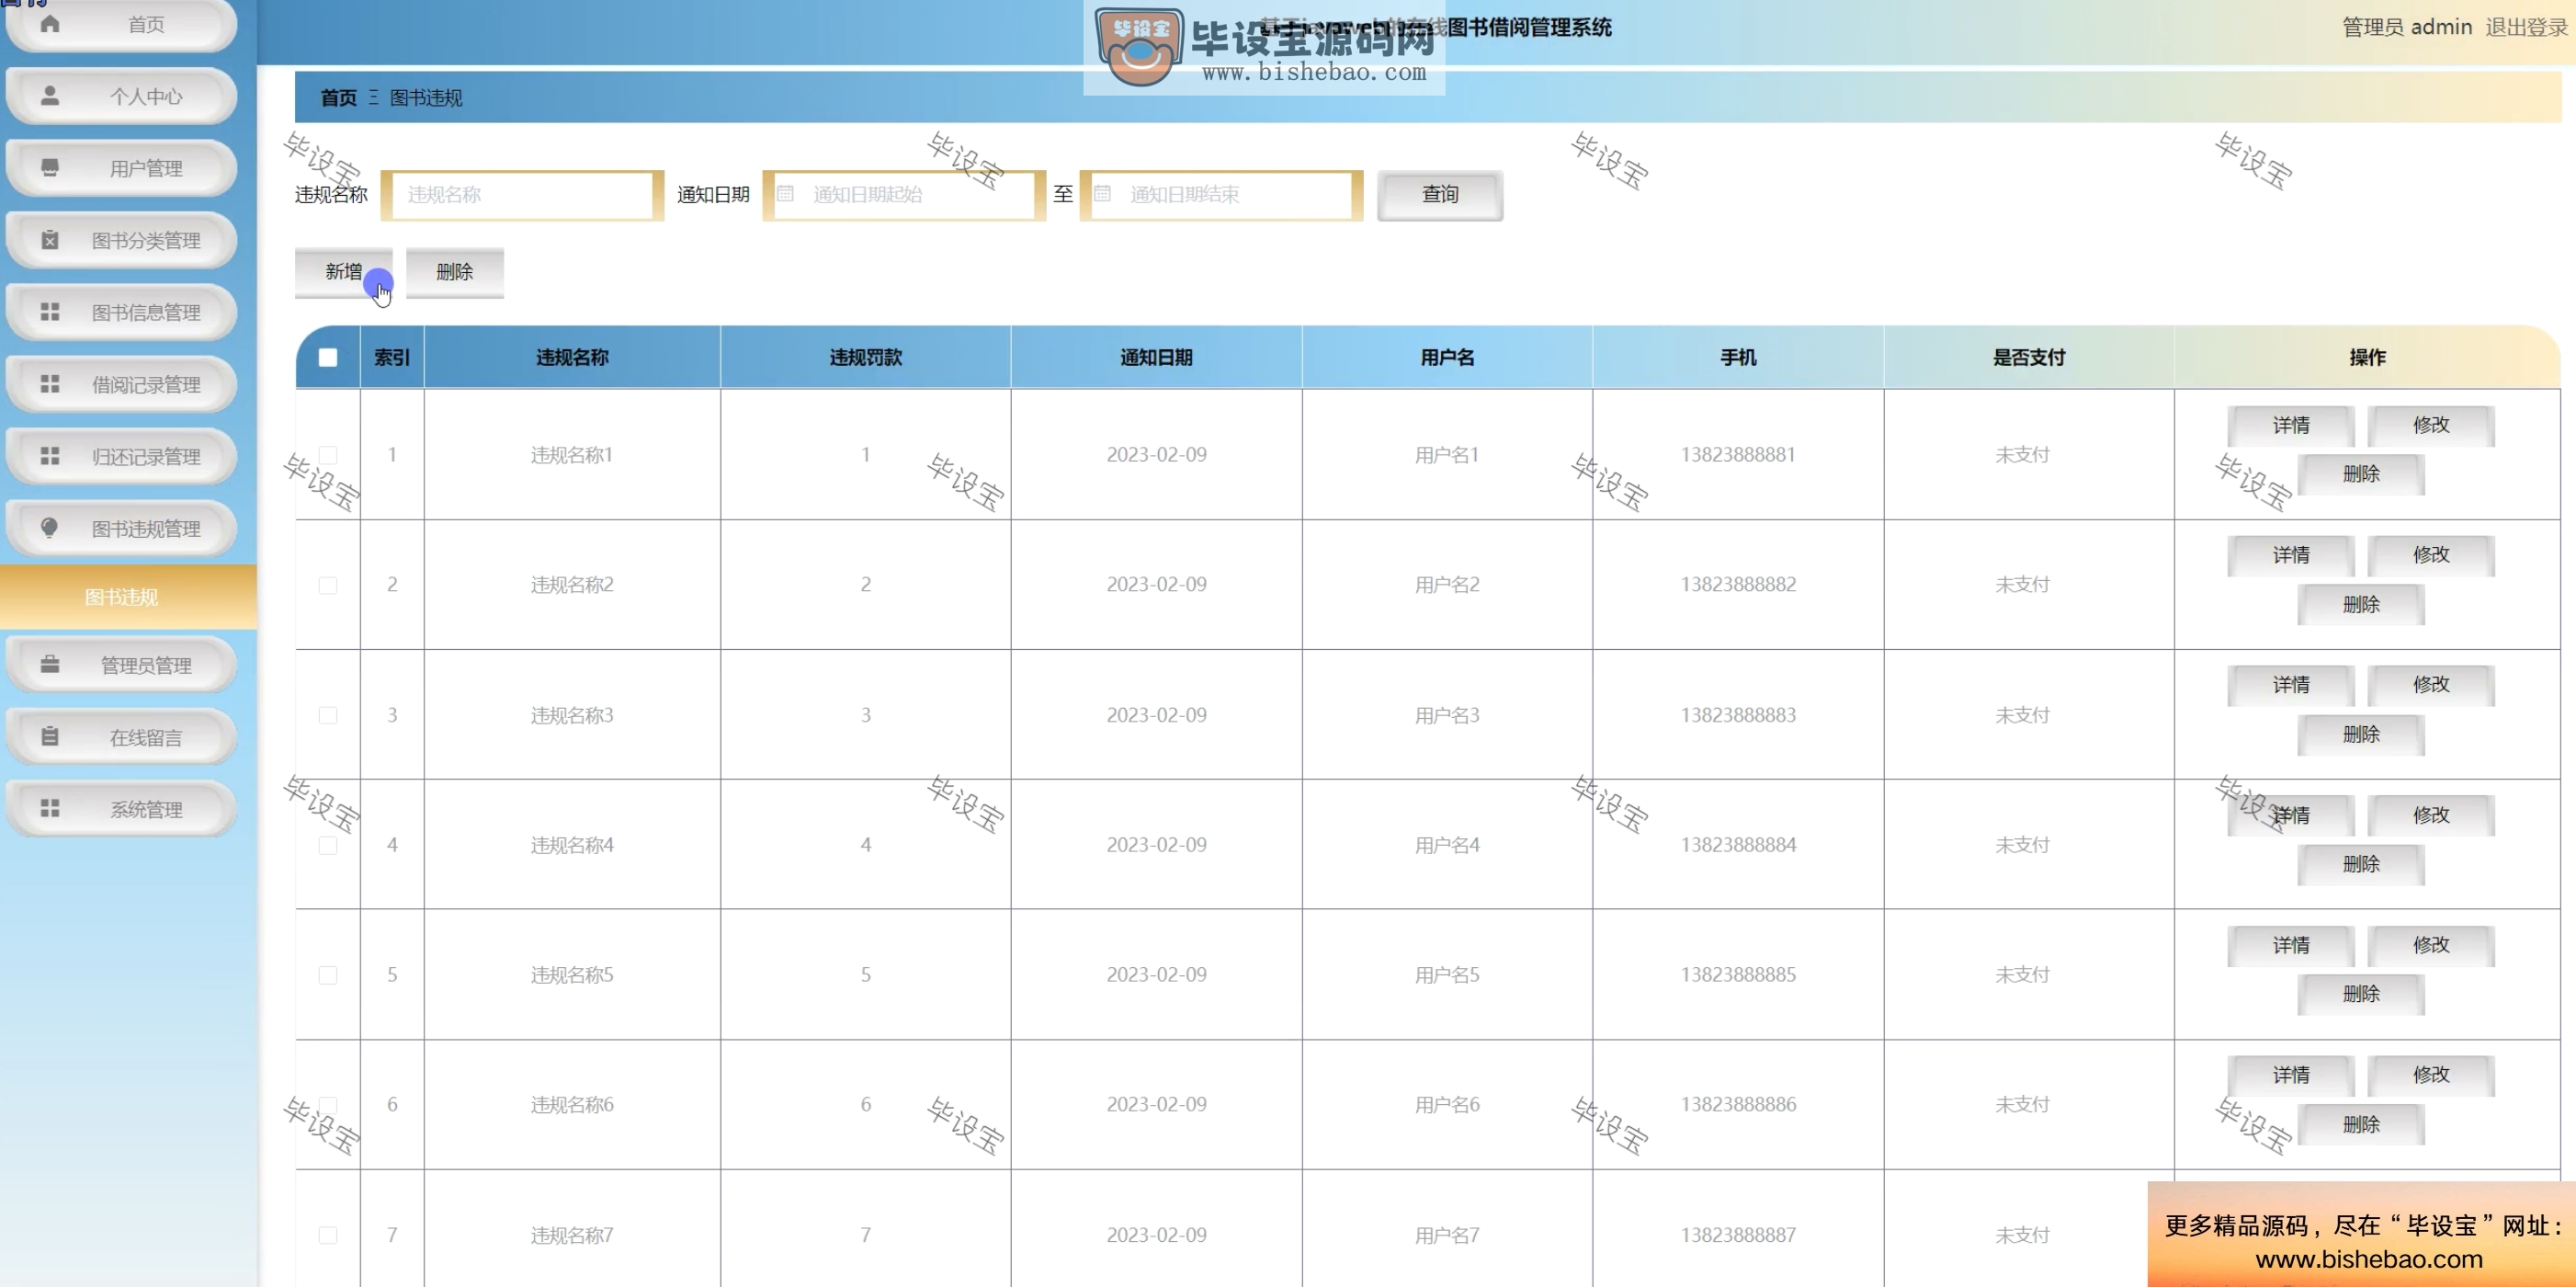
Task: Click 修改 for row 违规名称1
Action: pos(2431,425)
